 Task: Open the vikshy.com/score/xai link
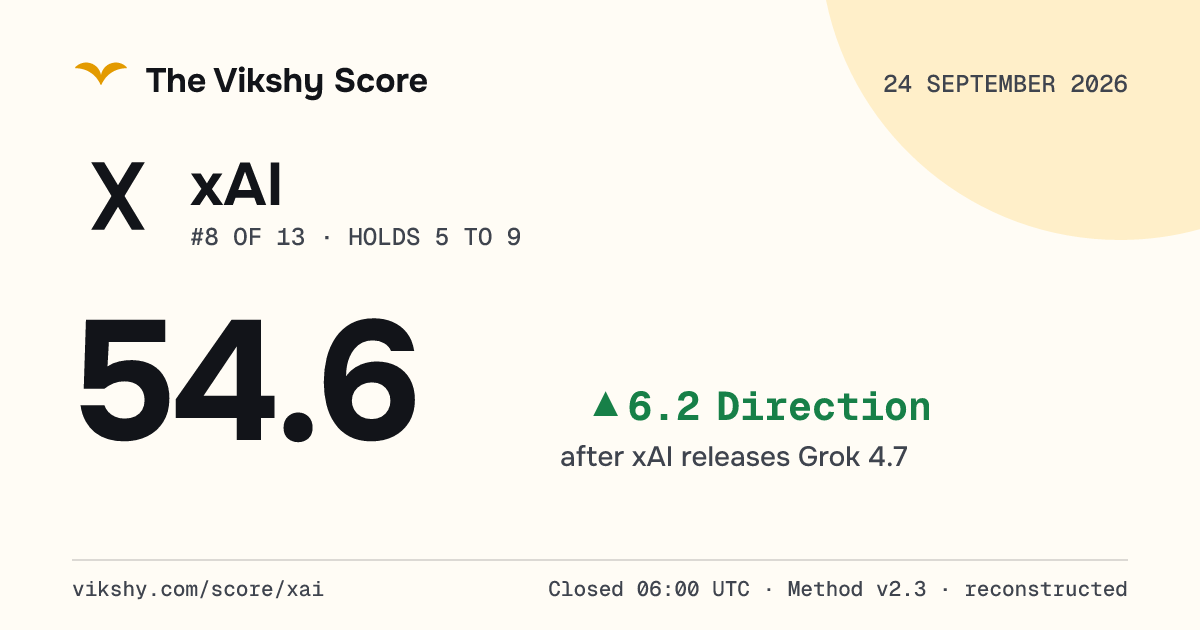point(198,589)
